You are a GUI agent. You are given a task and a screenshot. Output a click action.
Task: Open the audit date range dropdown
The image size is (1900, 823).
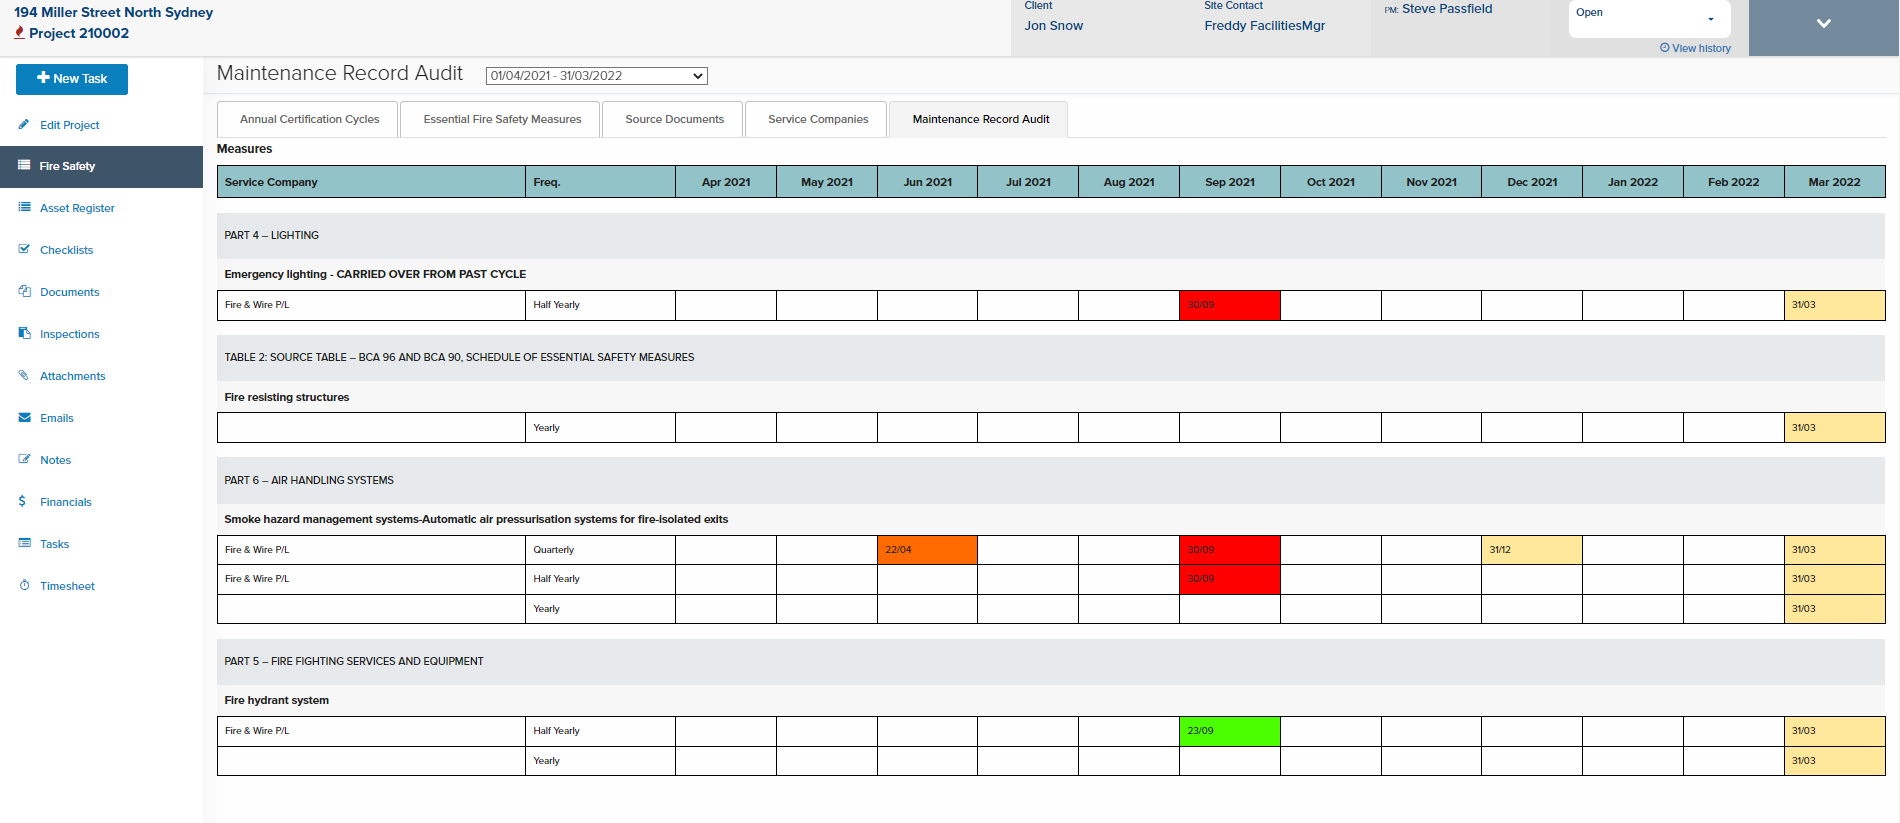(597, 76)
